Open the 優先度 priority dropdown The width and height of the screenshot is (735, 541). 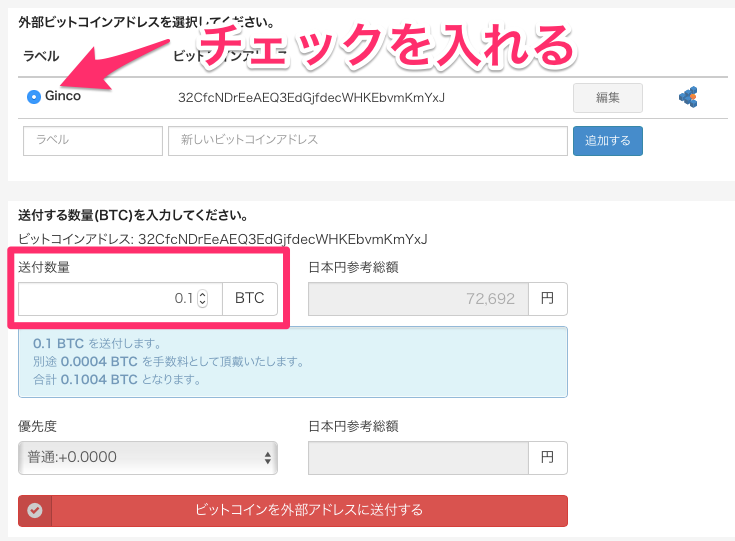click(x=148, y=457)
